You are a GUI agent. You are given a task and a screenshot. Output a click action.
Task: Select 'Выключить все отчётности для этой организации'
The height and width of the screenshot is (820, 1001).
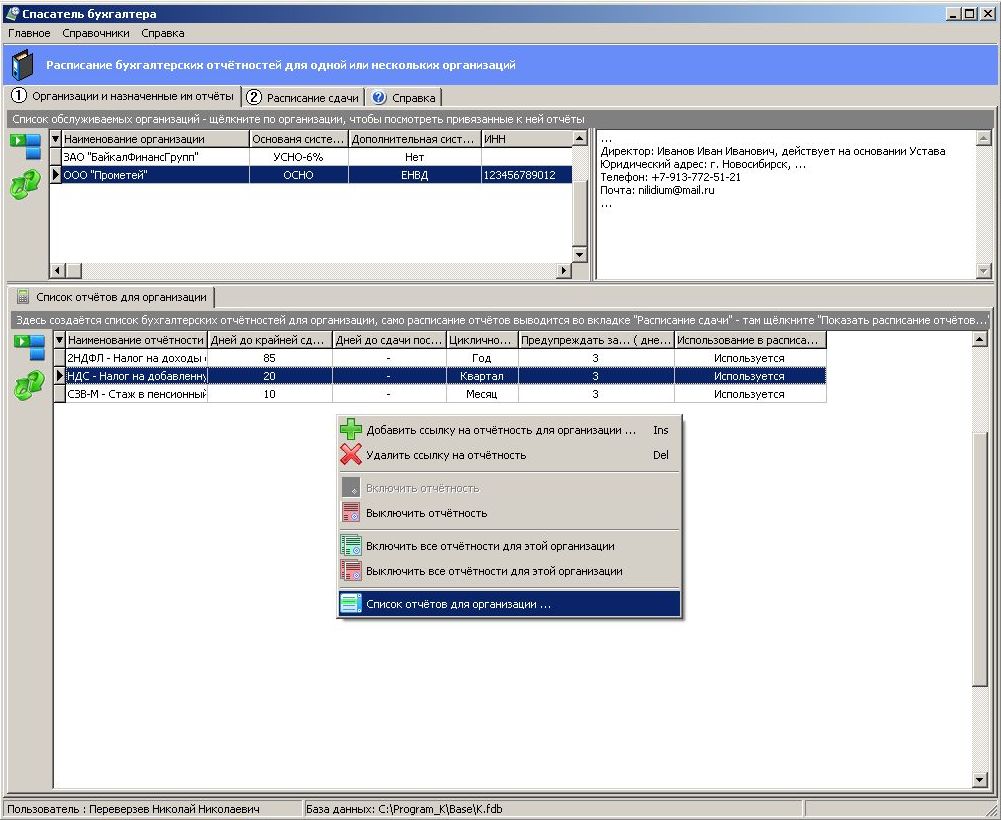[494, 571]
